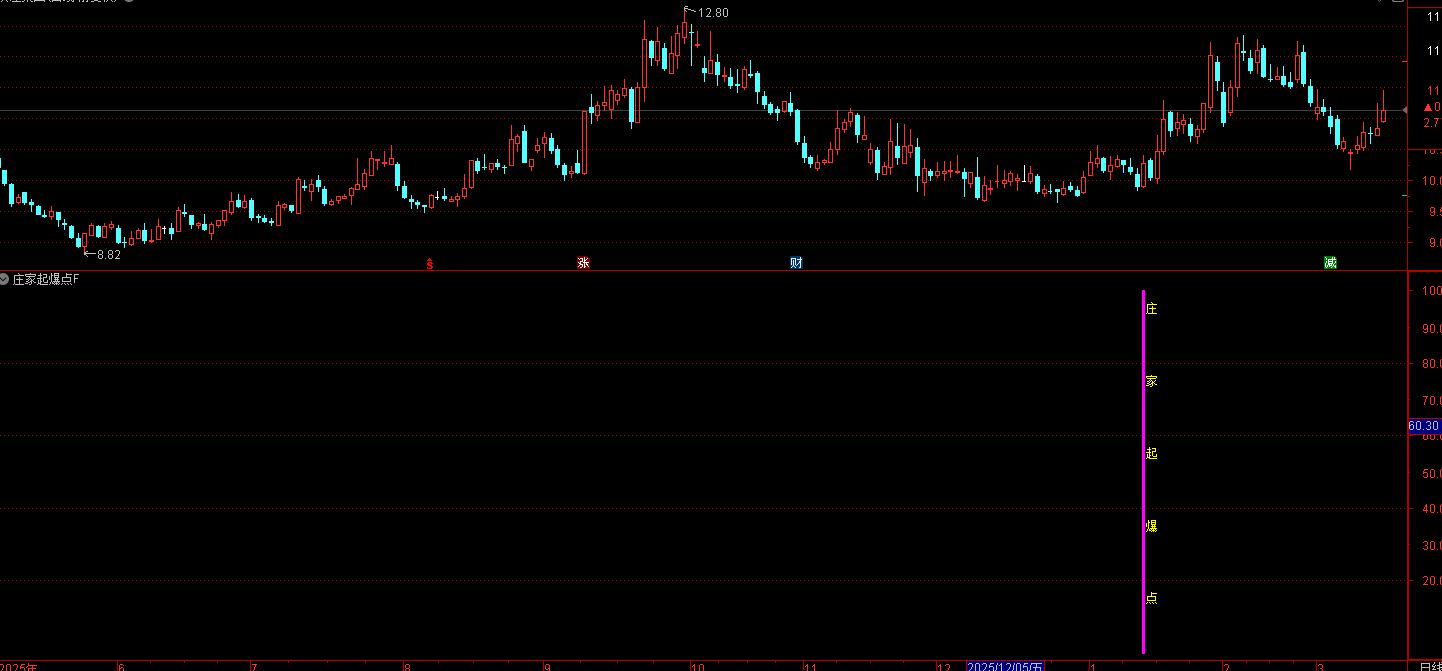Click the red S event marker
The width and height of the screenshot is (1442, 671).
pos(430,264)
